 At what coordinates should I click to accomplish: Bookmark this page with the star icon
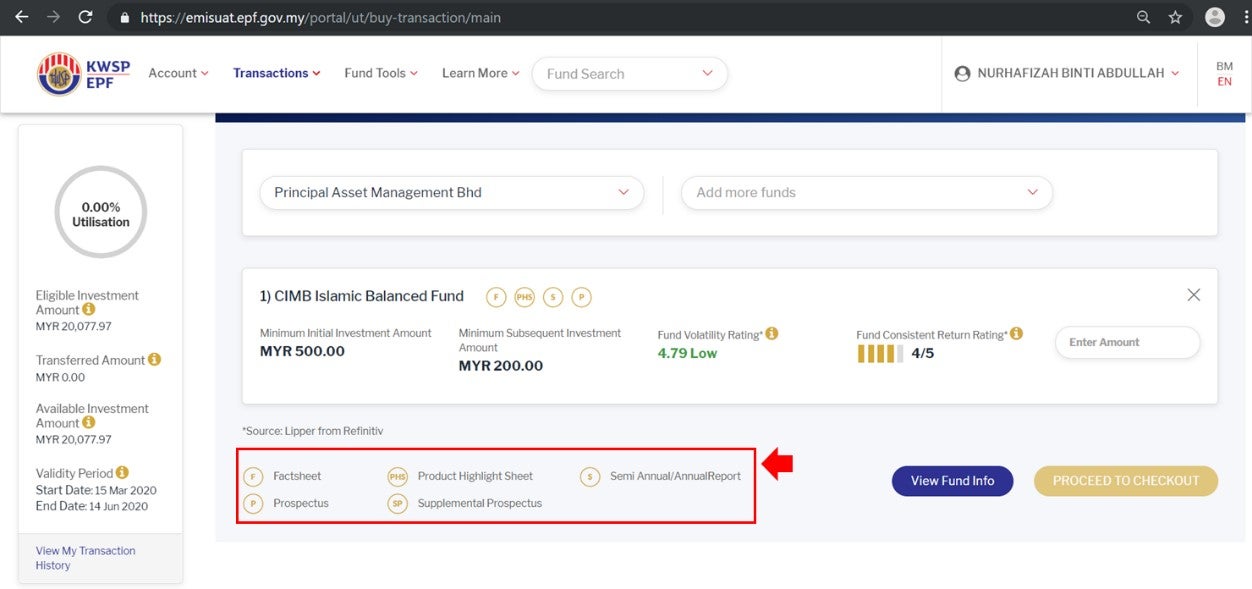(x=1175, y=17)
